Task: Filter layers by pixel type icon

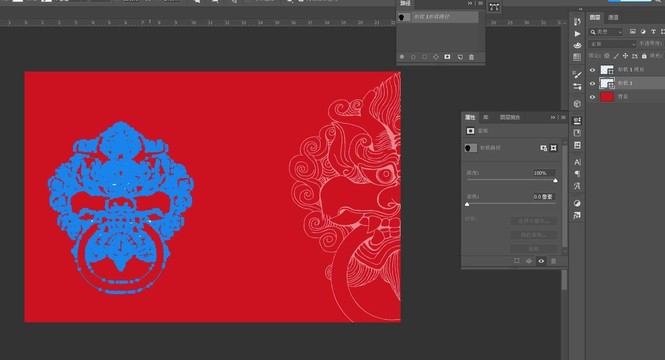Action: 633,32
